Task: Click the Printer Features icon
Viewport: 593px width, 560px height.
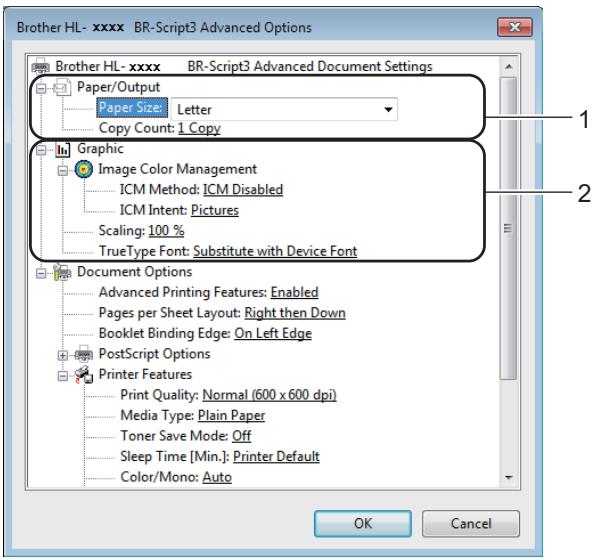Action: click(84, 374)
